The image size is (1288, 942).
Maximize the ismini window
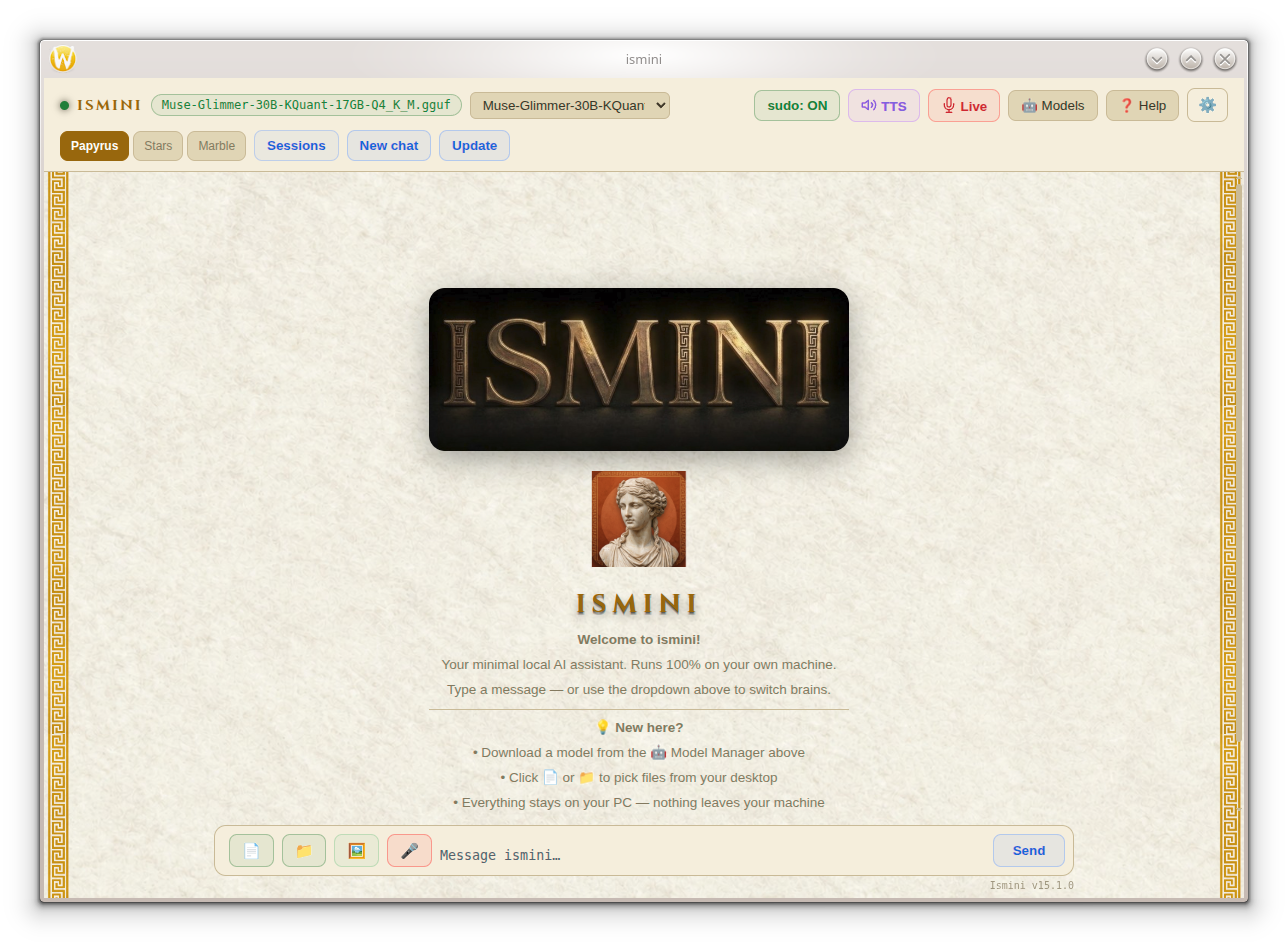coord(1191,59)
